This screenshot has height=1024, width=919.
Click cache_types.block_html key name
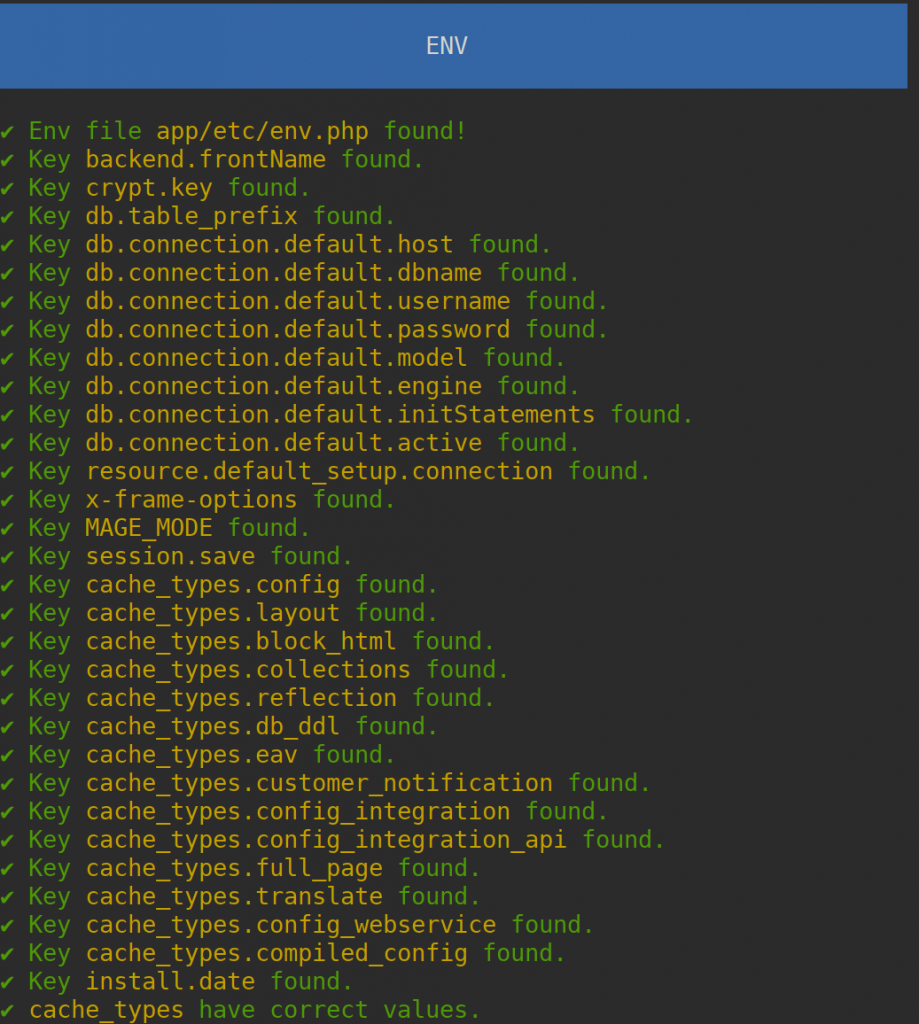pyautogui.click(x=241, y=641)
